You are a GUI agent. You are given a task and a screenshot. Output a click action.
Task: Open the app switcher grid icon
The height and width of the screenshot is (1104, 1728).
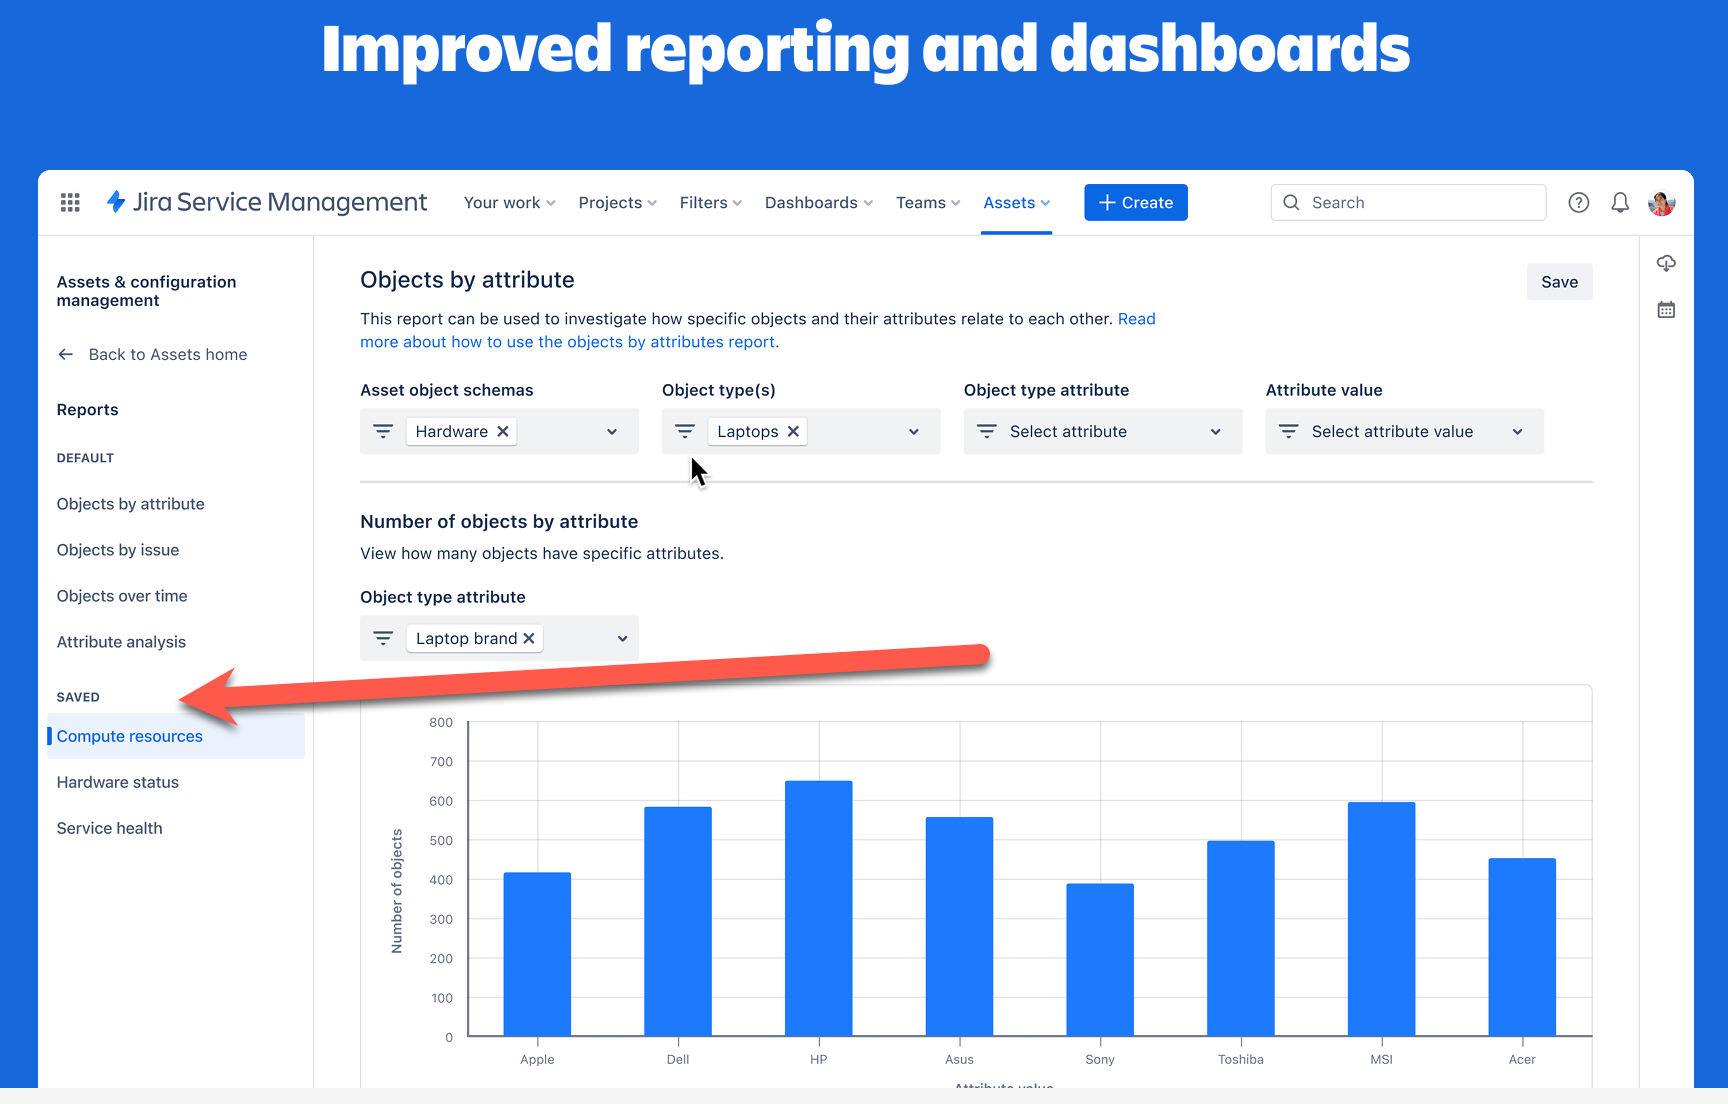[69, 202]
